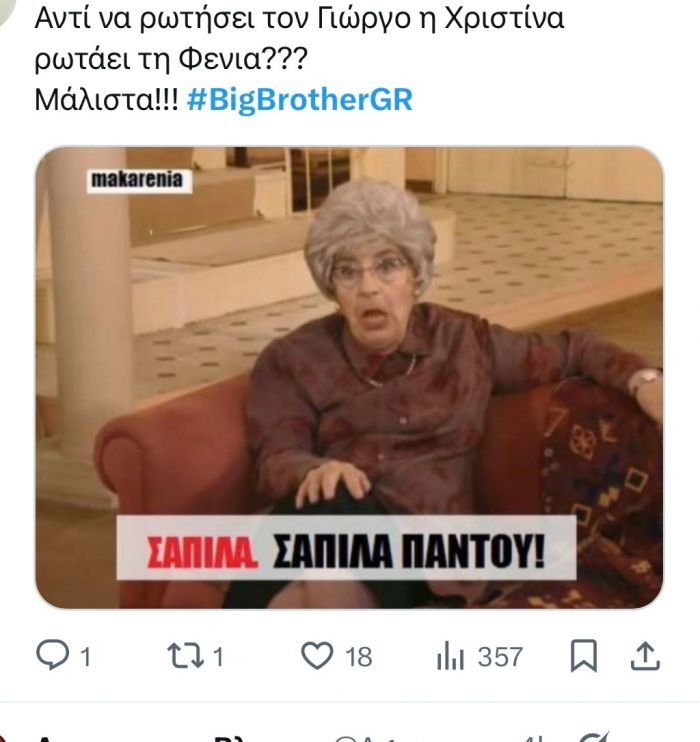700x742 pixels.
Task: Bookmark this tweet with the bookmark icon
Action: point(584,656)
